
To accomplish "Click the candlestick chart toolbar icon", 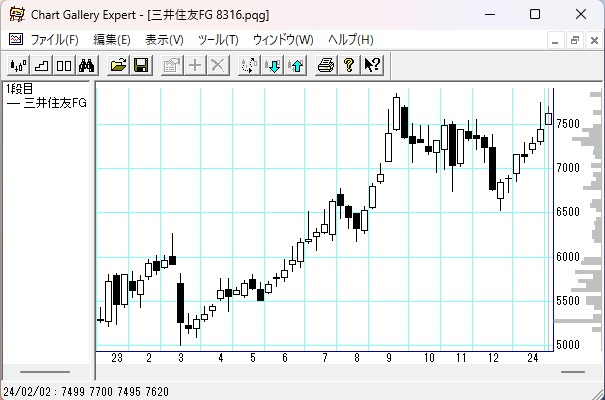I will [17, 66].
